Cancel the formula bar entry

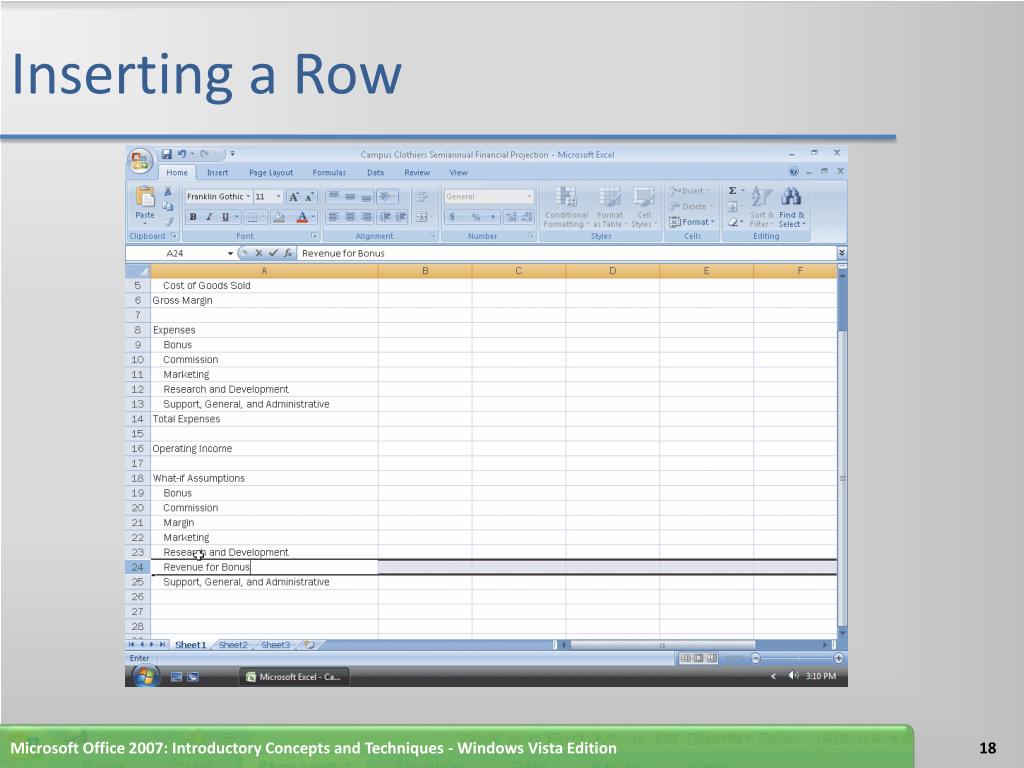coord(259,253)
